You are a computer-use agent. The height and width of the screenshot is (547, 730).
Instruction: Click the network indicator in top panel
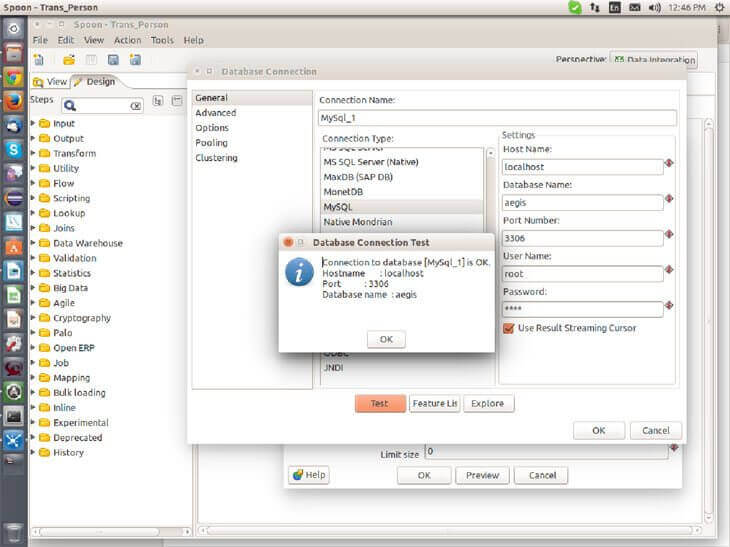coord(595,7)
